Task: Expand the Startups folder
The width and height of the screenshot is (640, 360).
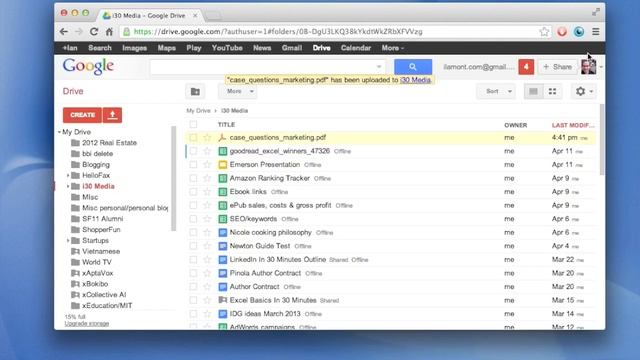Action: (68, 240)
